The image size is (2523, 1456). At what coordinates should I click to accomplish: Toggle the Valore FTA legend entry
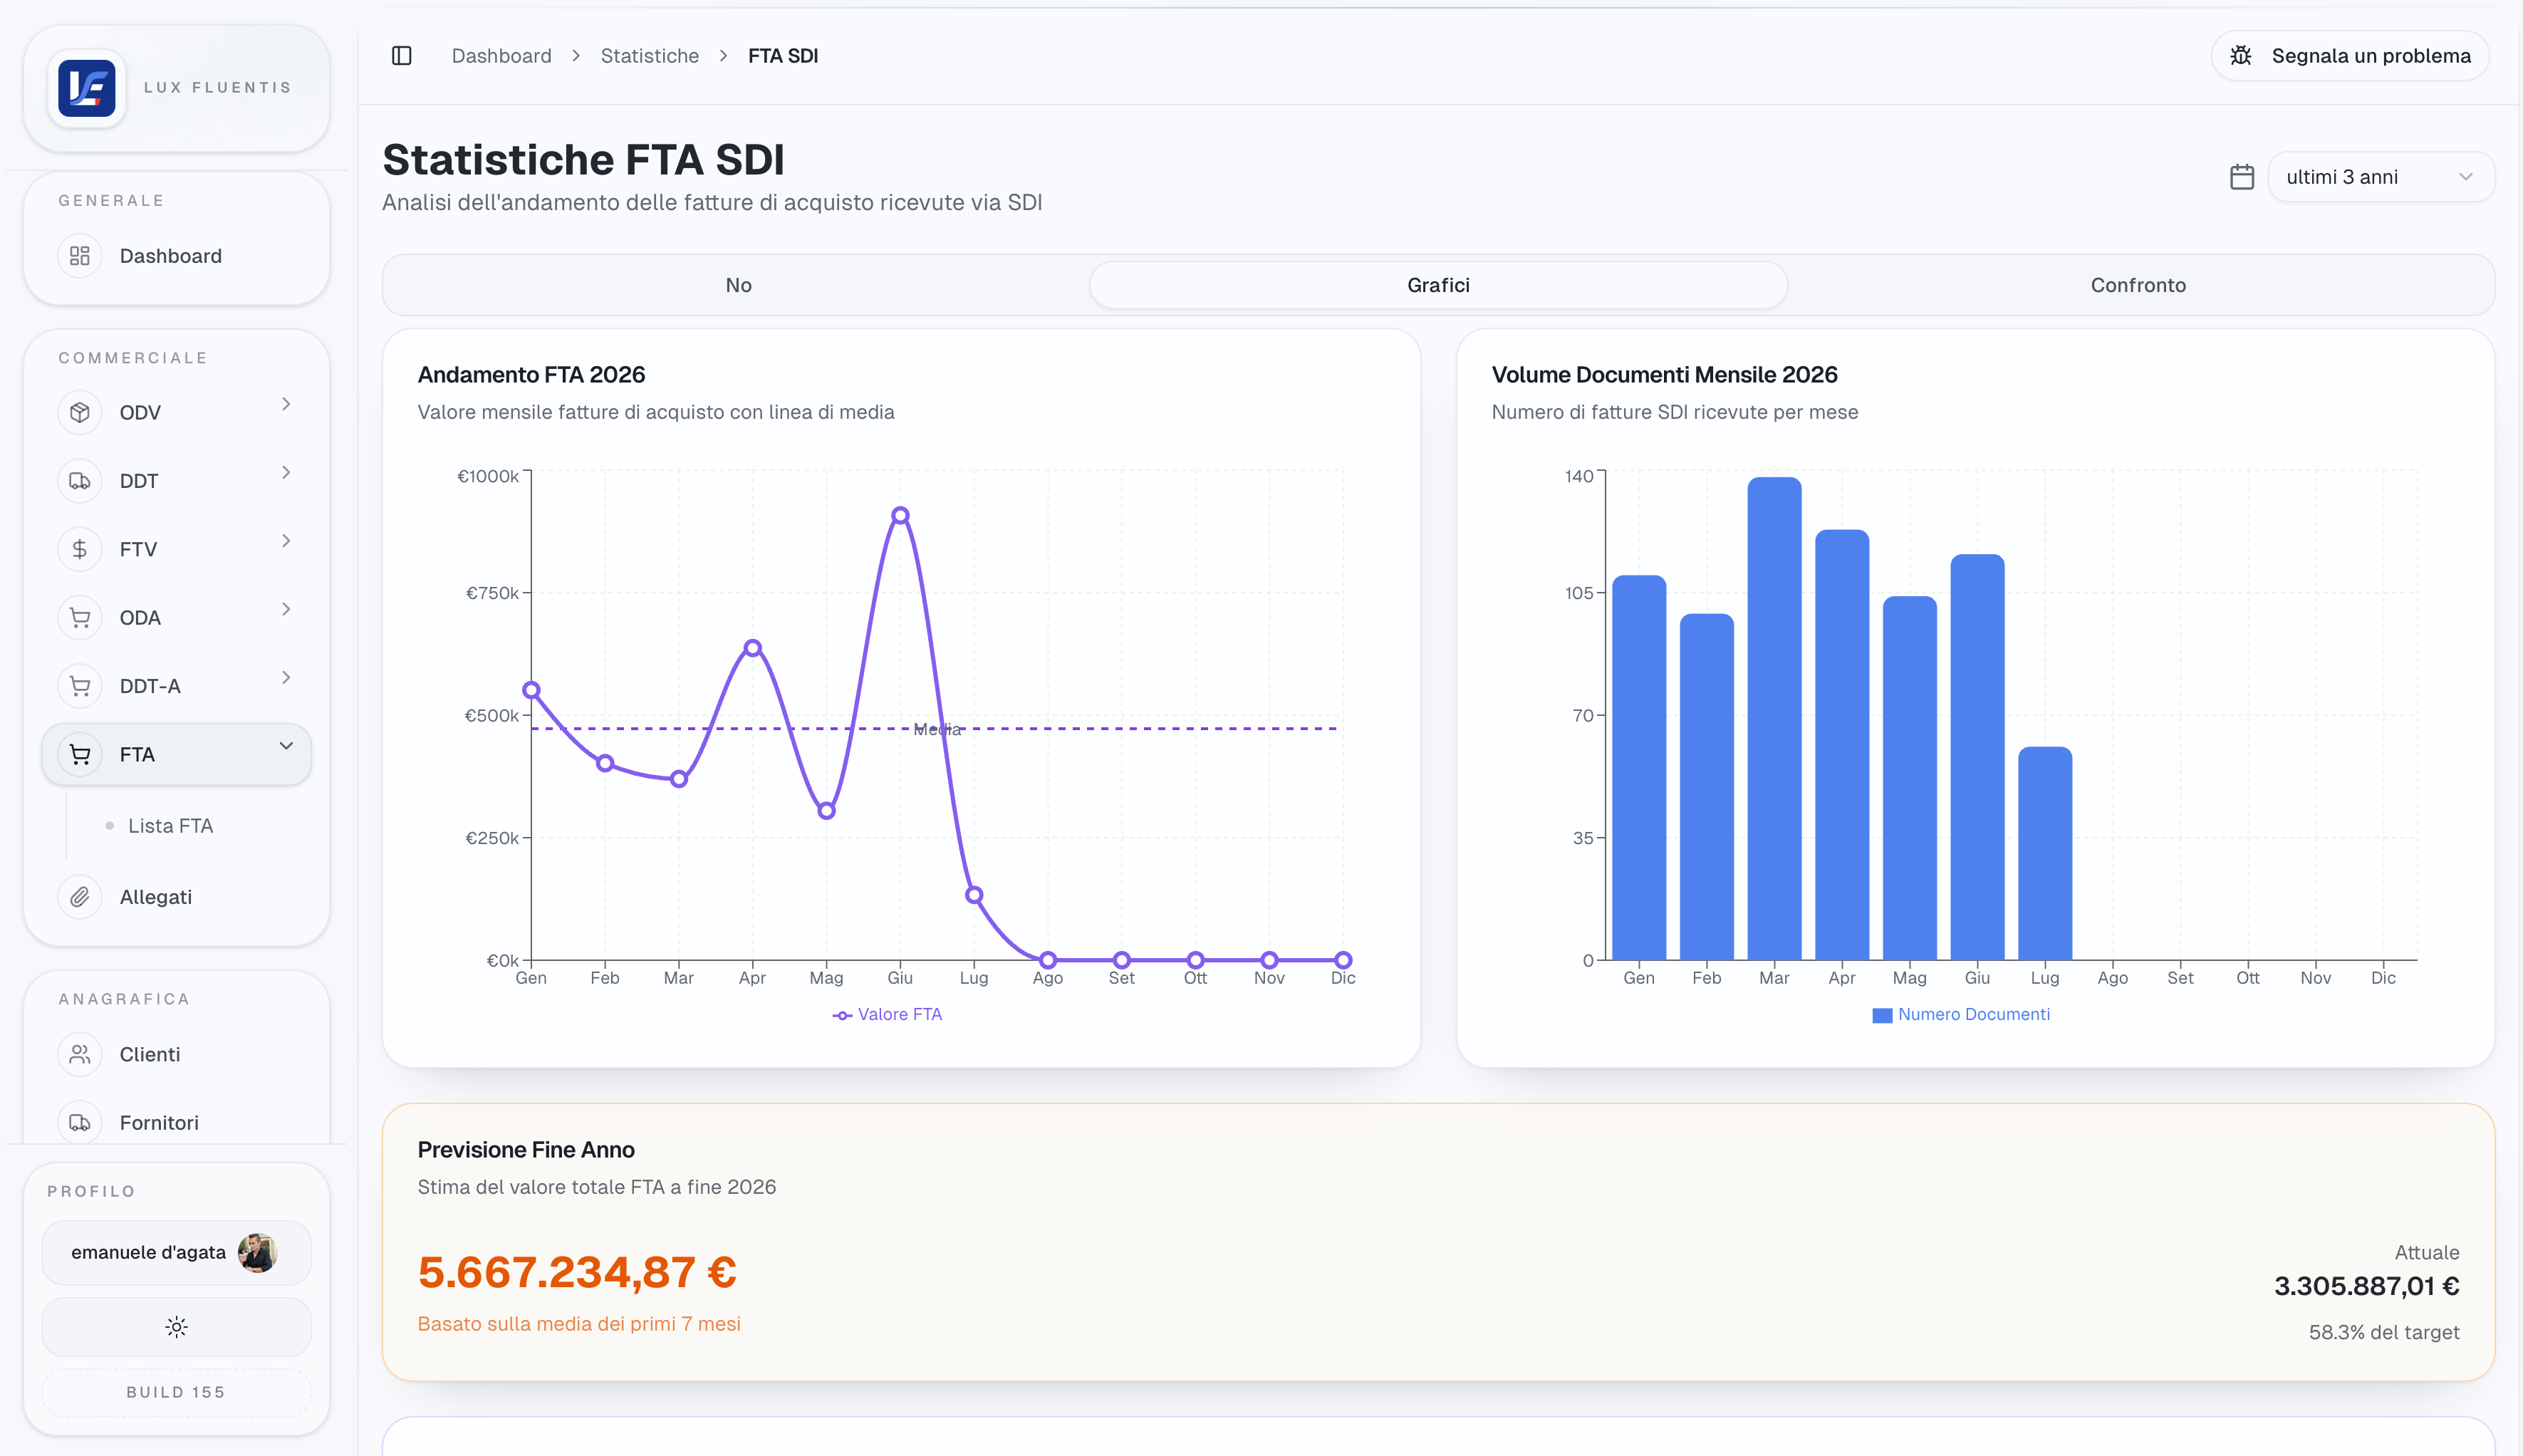(887, 1014)
